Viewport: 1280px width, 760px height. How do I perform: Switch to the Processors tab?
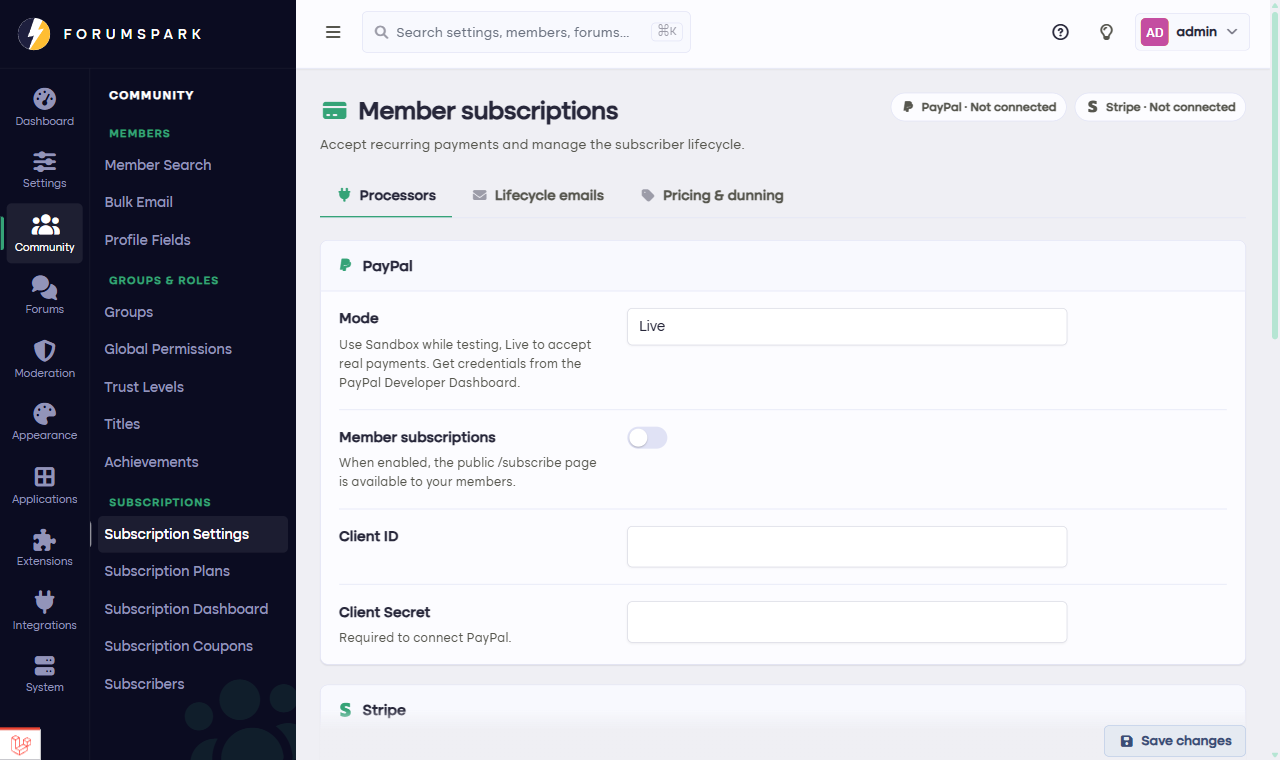click(x=386, y=195)
